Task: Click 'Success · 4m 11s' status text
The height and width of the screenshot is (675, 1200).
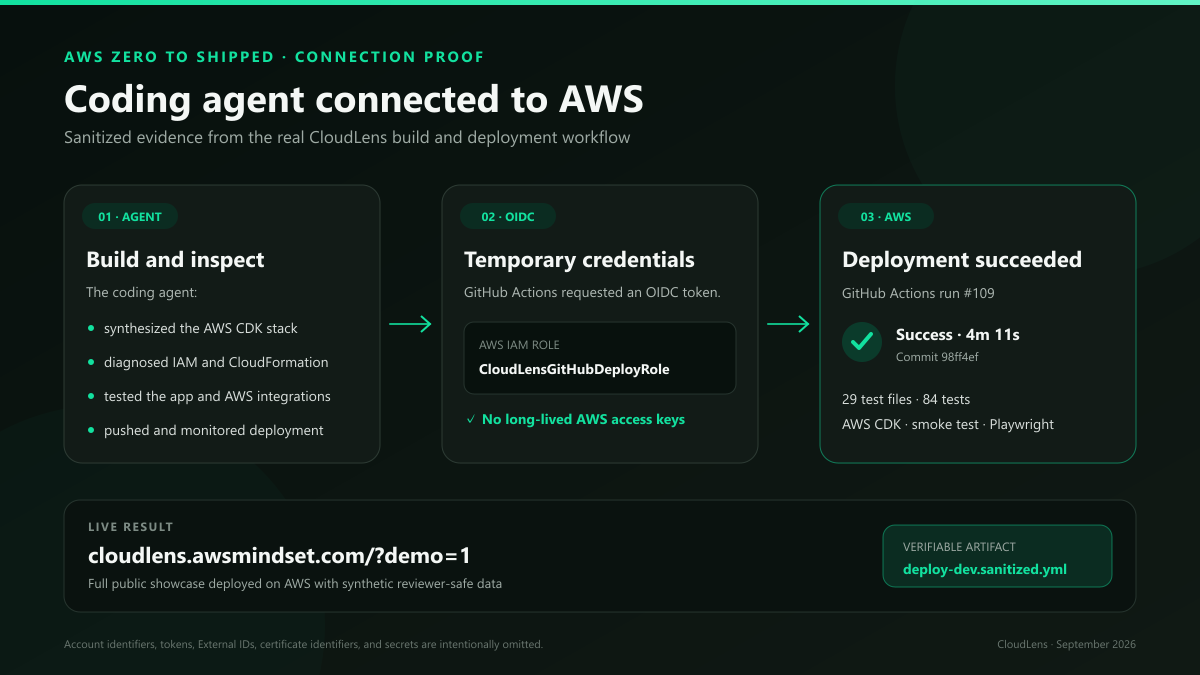Action: [x=958, y=335]
